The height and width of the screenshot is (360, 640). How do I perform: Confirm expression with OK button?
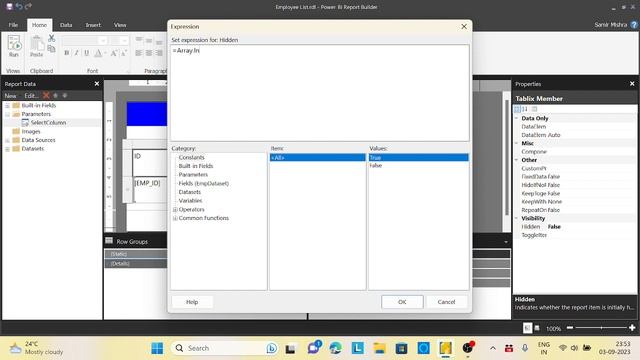click(x=402, y=302)
